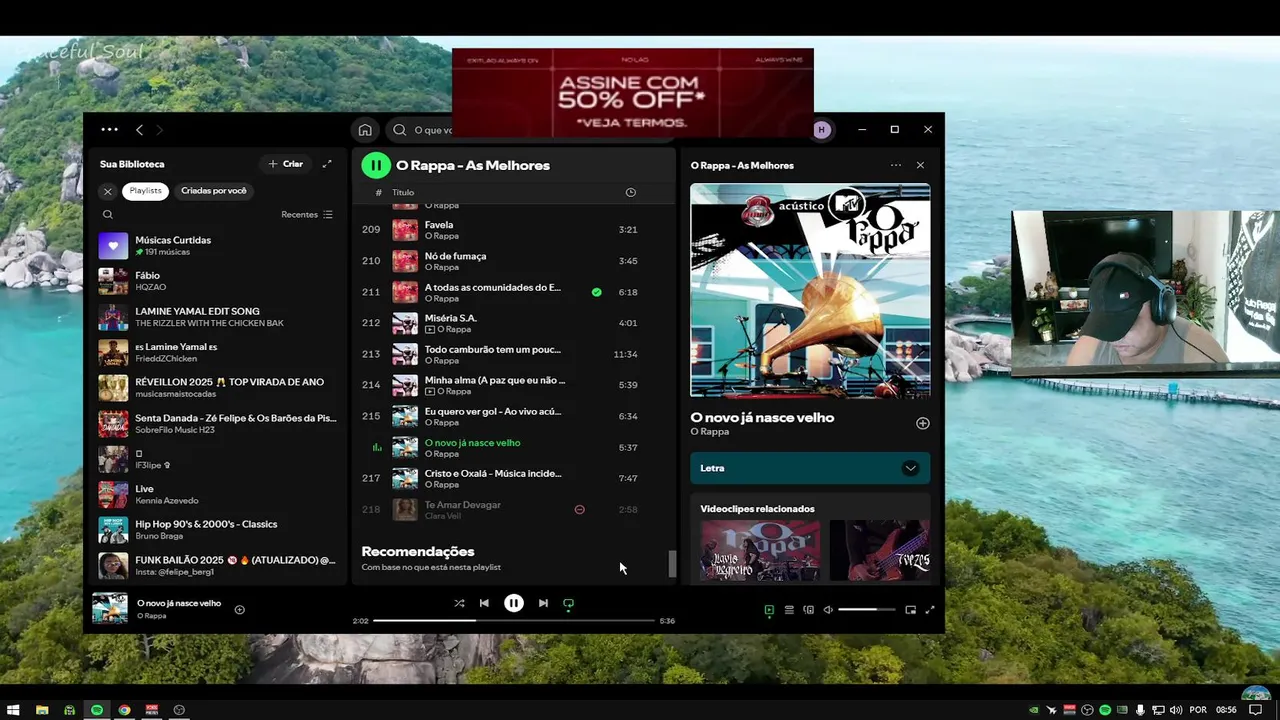
Task: Enter full screen player icon
Action: 929,610
